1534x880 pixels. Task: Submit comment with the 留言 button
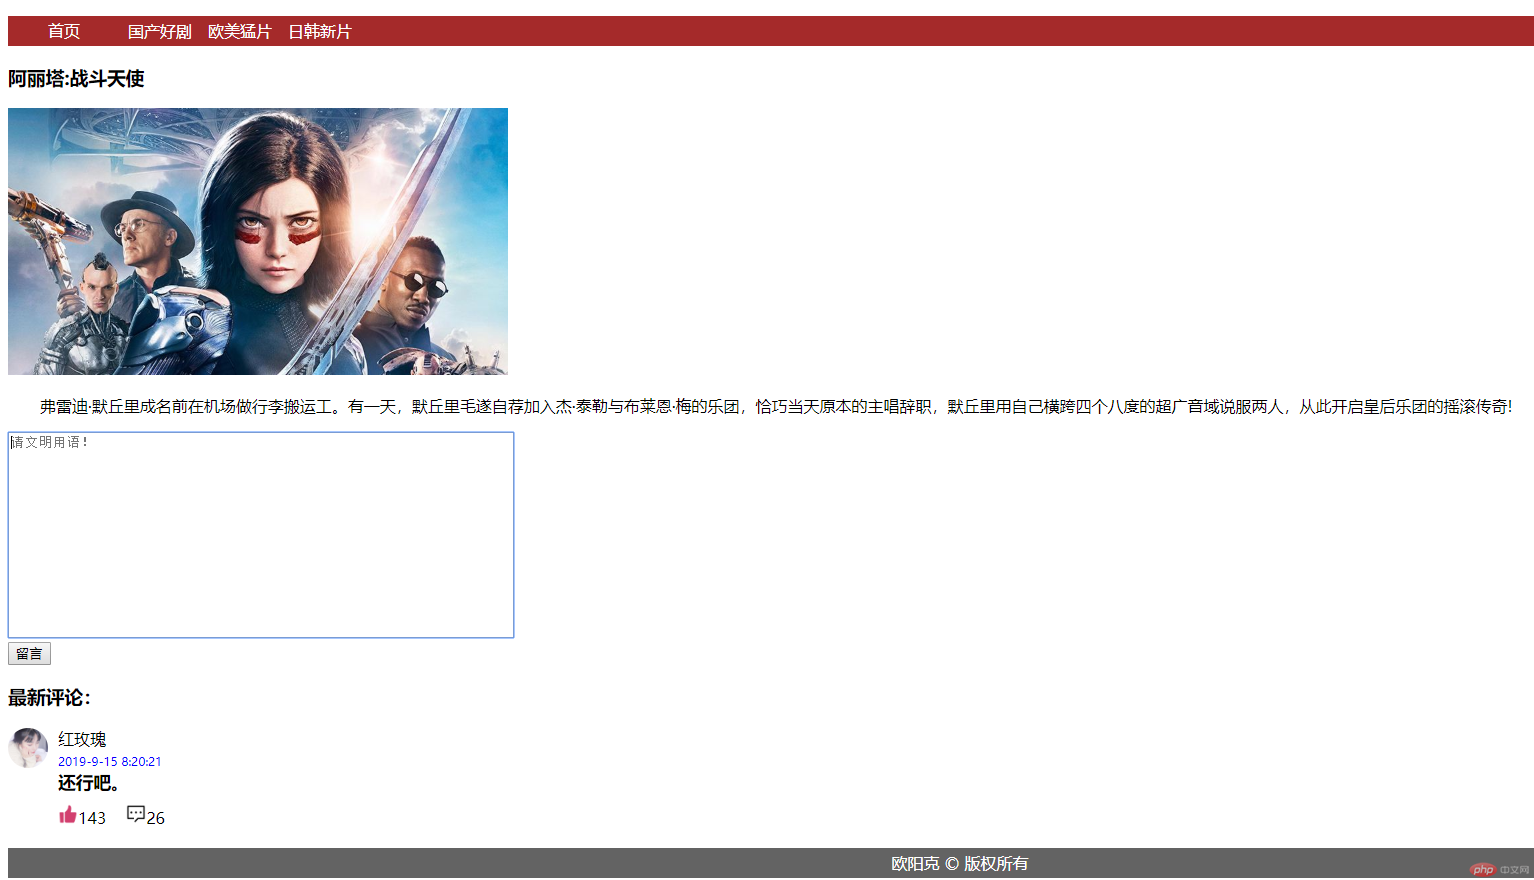pos(29,654)
